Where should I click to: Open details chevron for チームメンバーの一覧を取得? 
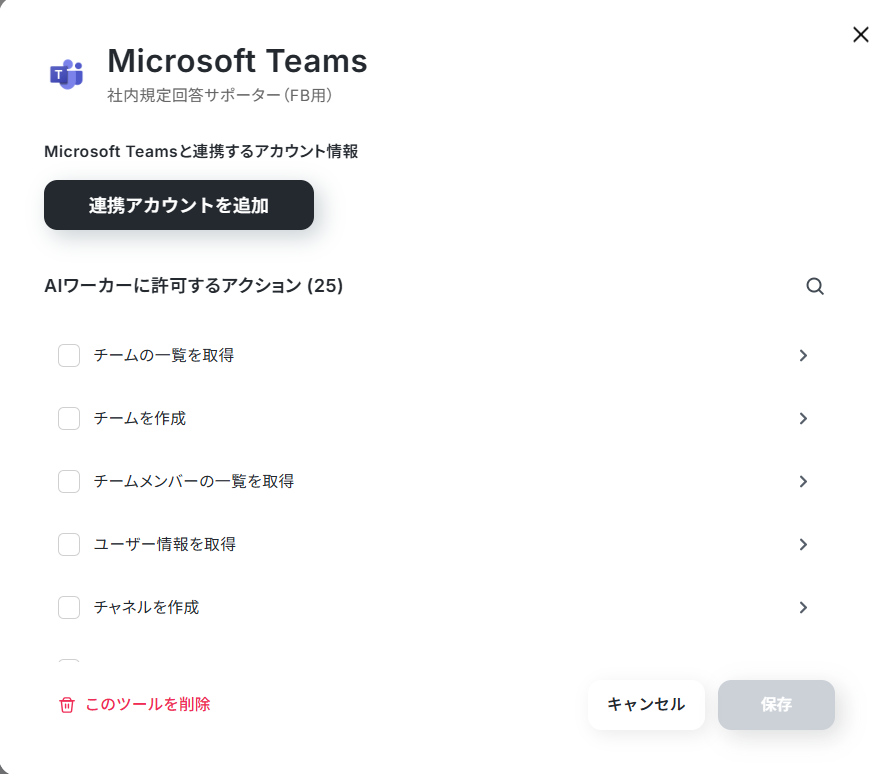(803, 482)
